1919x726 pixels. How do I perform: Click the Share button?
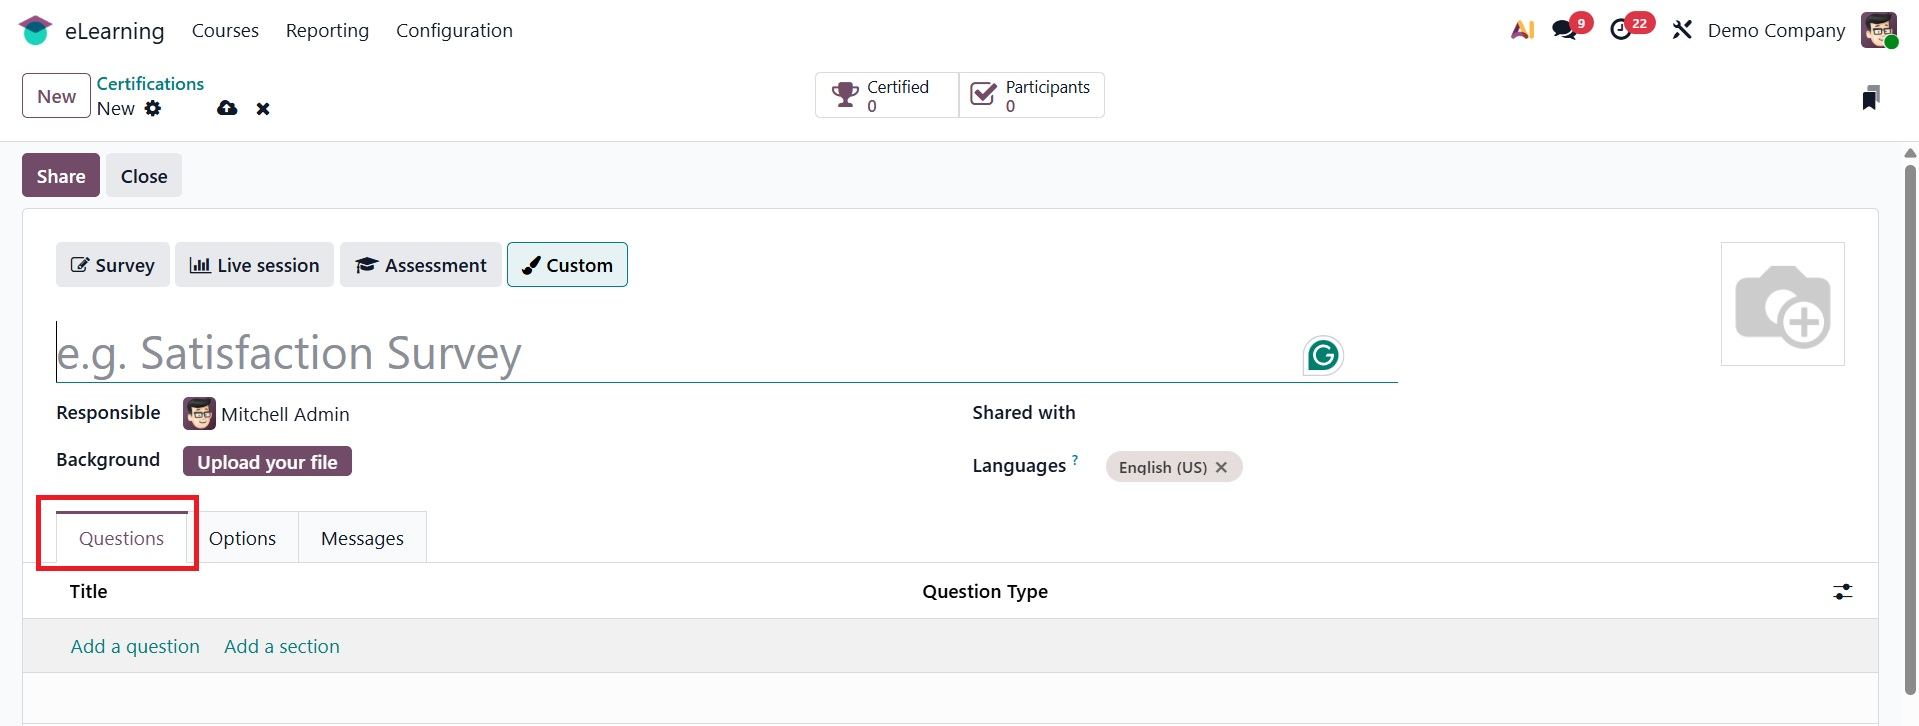pos(61,176)
